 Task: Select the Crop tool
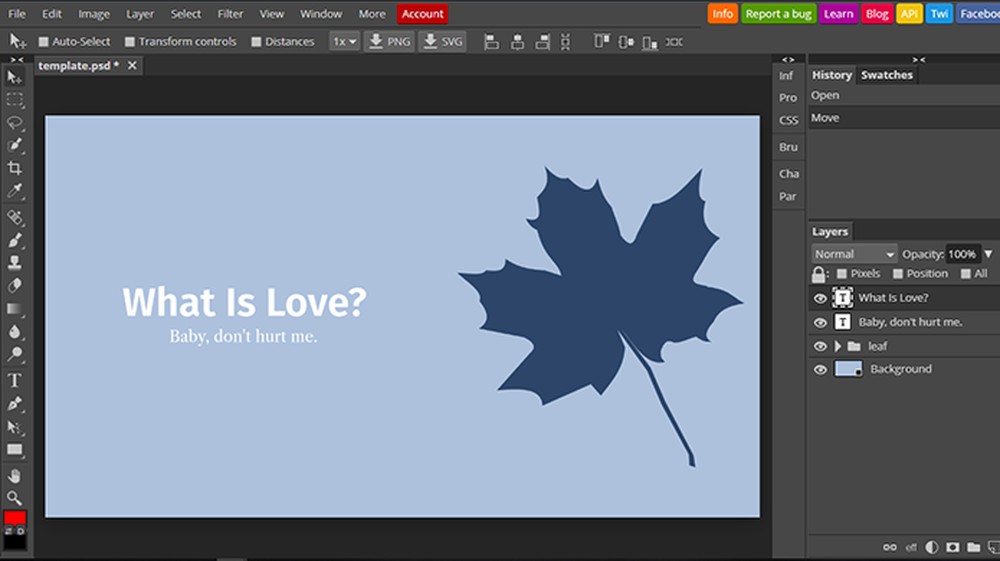coord(15,168)
